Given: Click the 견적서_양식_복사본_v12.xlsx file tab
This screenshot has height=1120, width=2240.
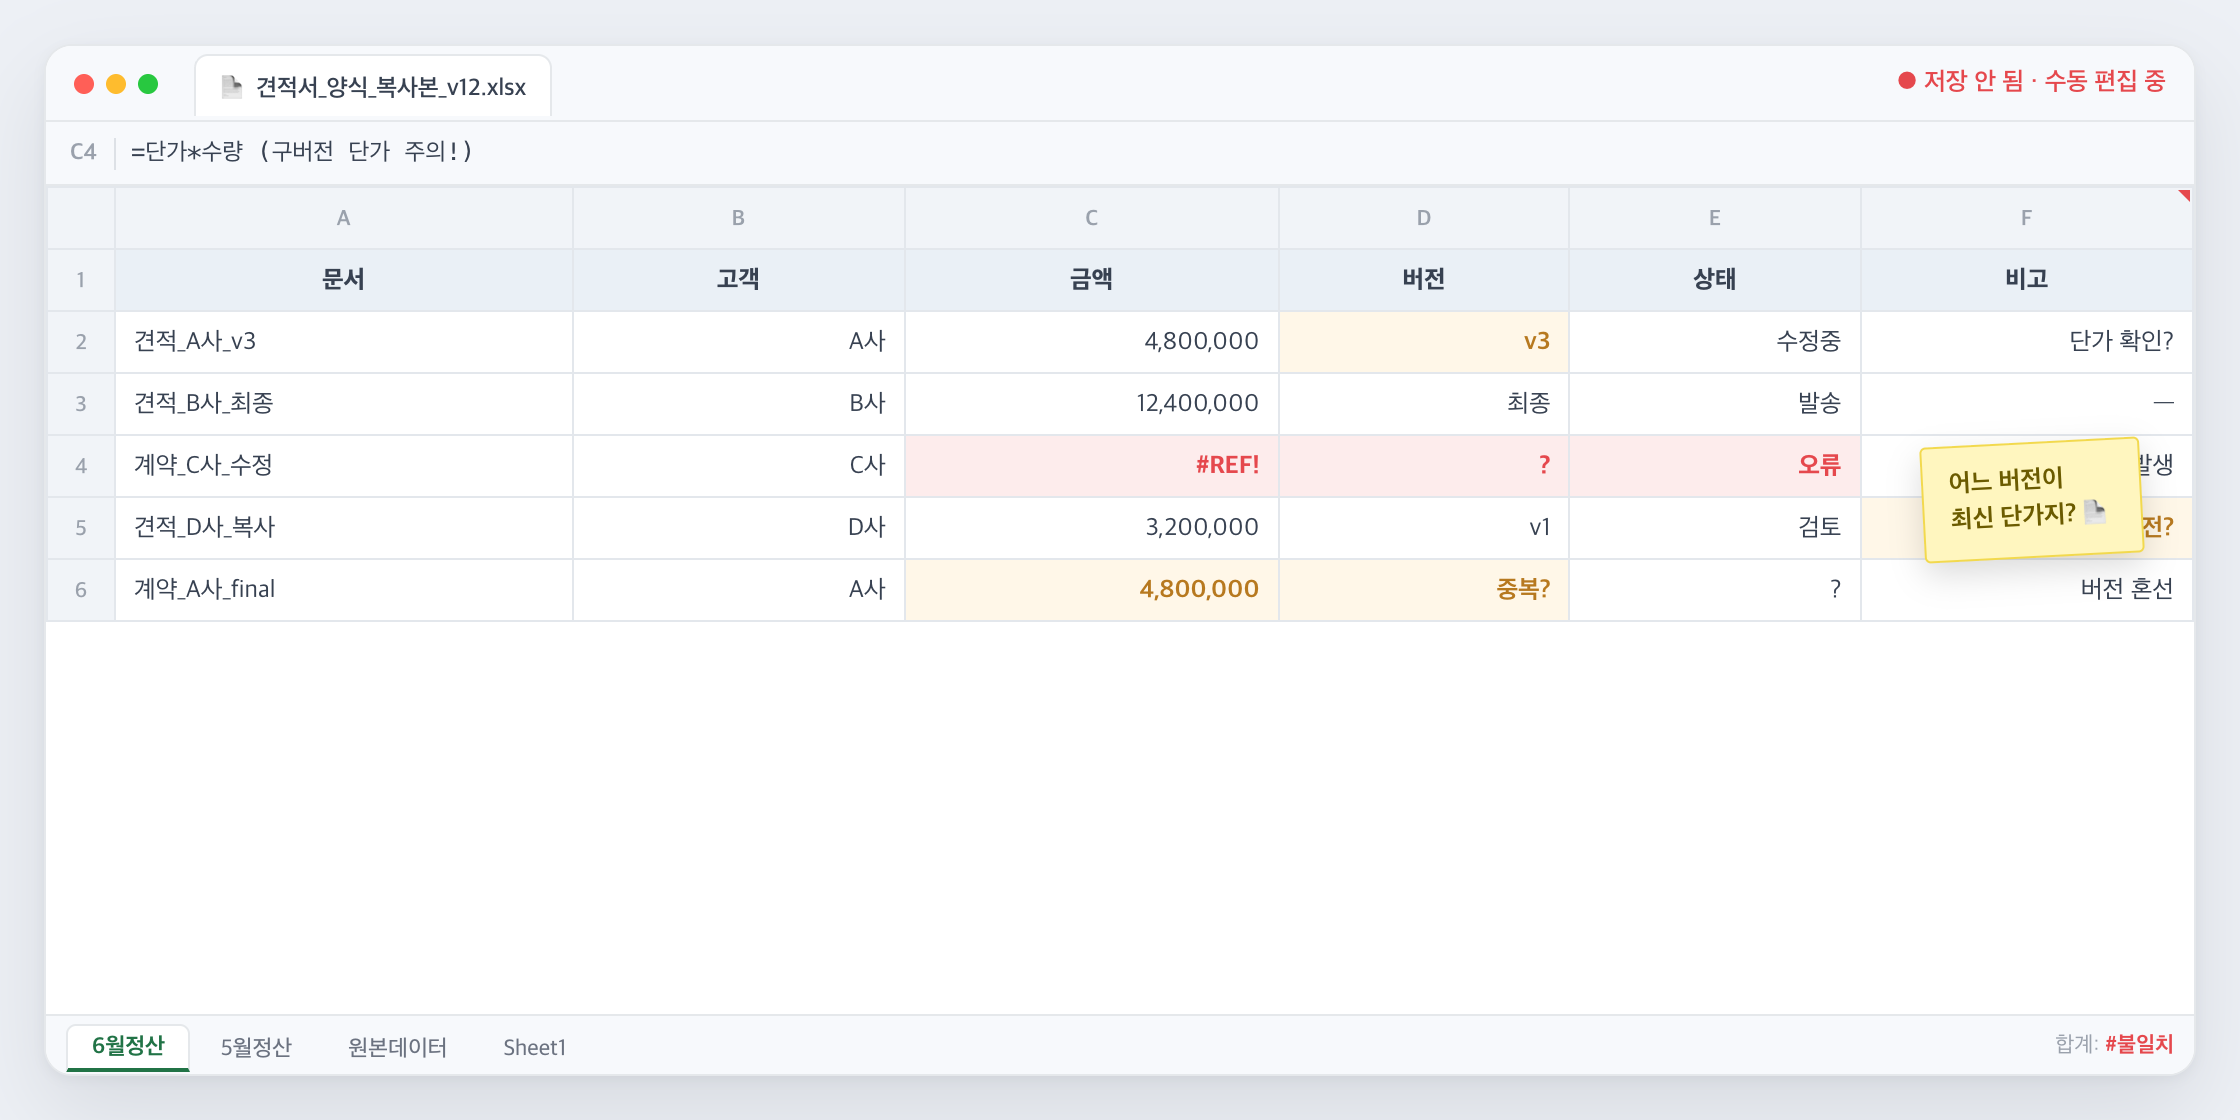Looking at the screenshot, I should click(x=373, y=87).
